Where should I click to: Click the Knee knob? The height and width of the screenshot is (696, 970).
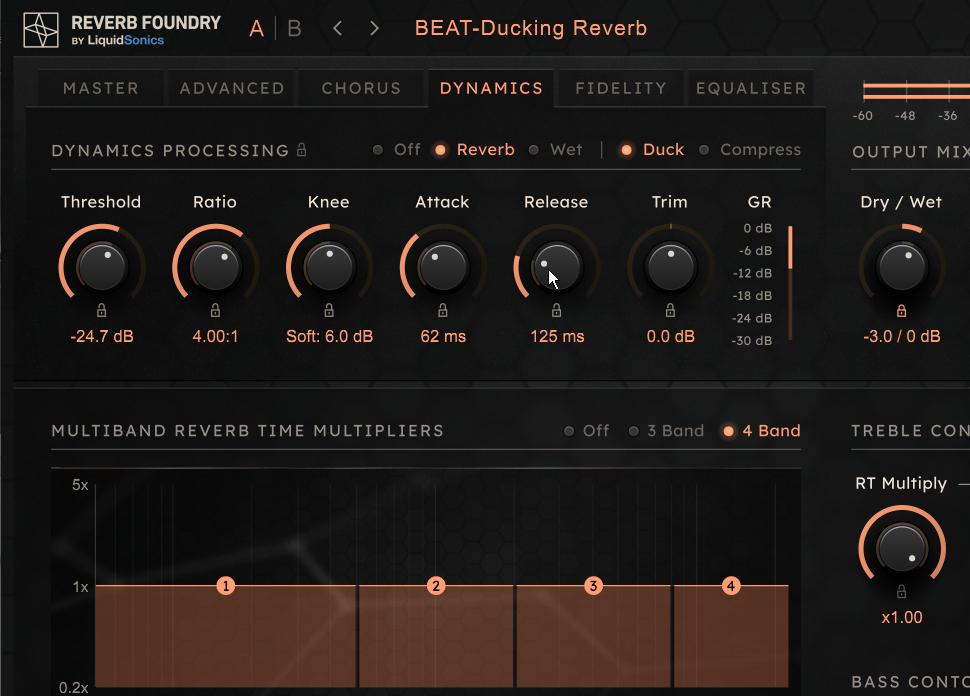tap(329, 267)
